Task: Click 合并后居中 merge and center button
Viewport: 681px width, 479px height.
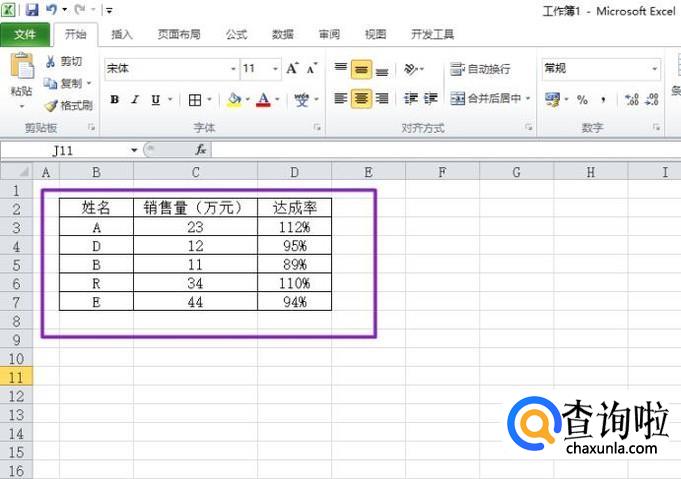Action: (486, 99)
